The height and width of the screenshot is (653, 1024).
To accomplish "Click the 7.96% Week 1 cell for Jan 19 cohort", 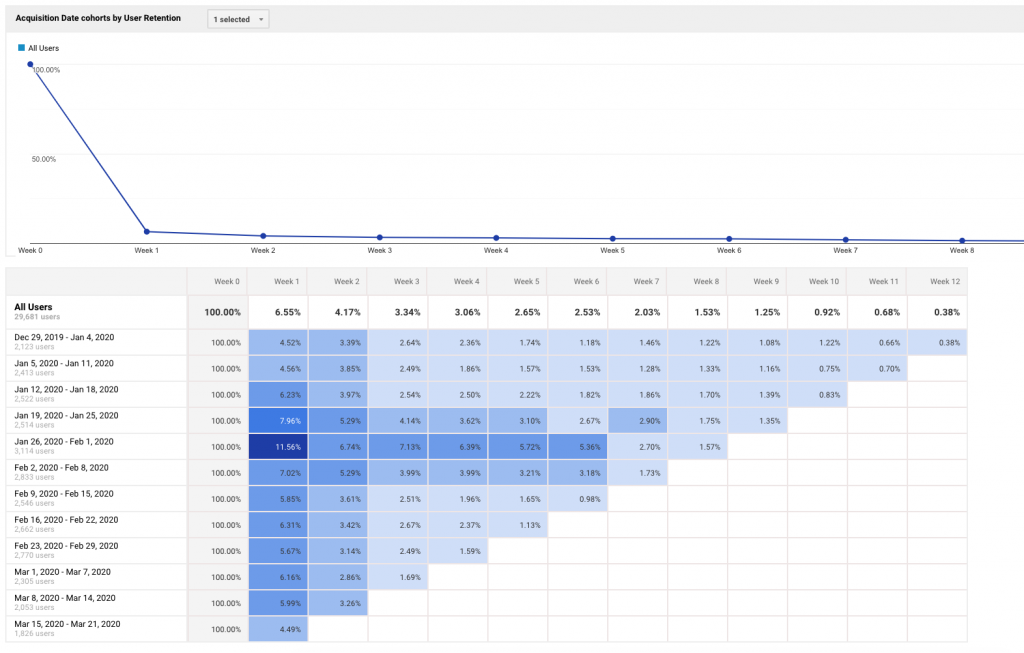I will (278, 420).
